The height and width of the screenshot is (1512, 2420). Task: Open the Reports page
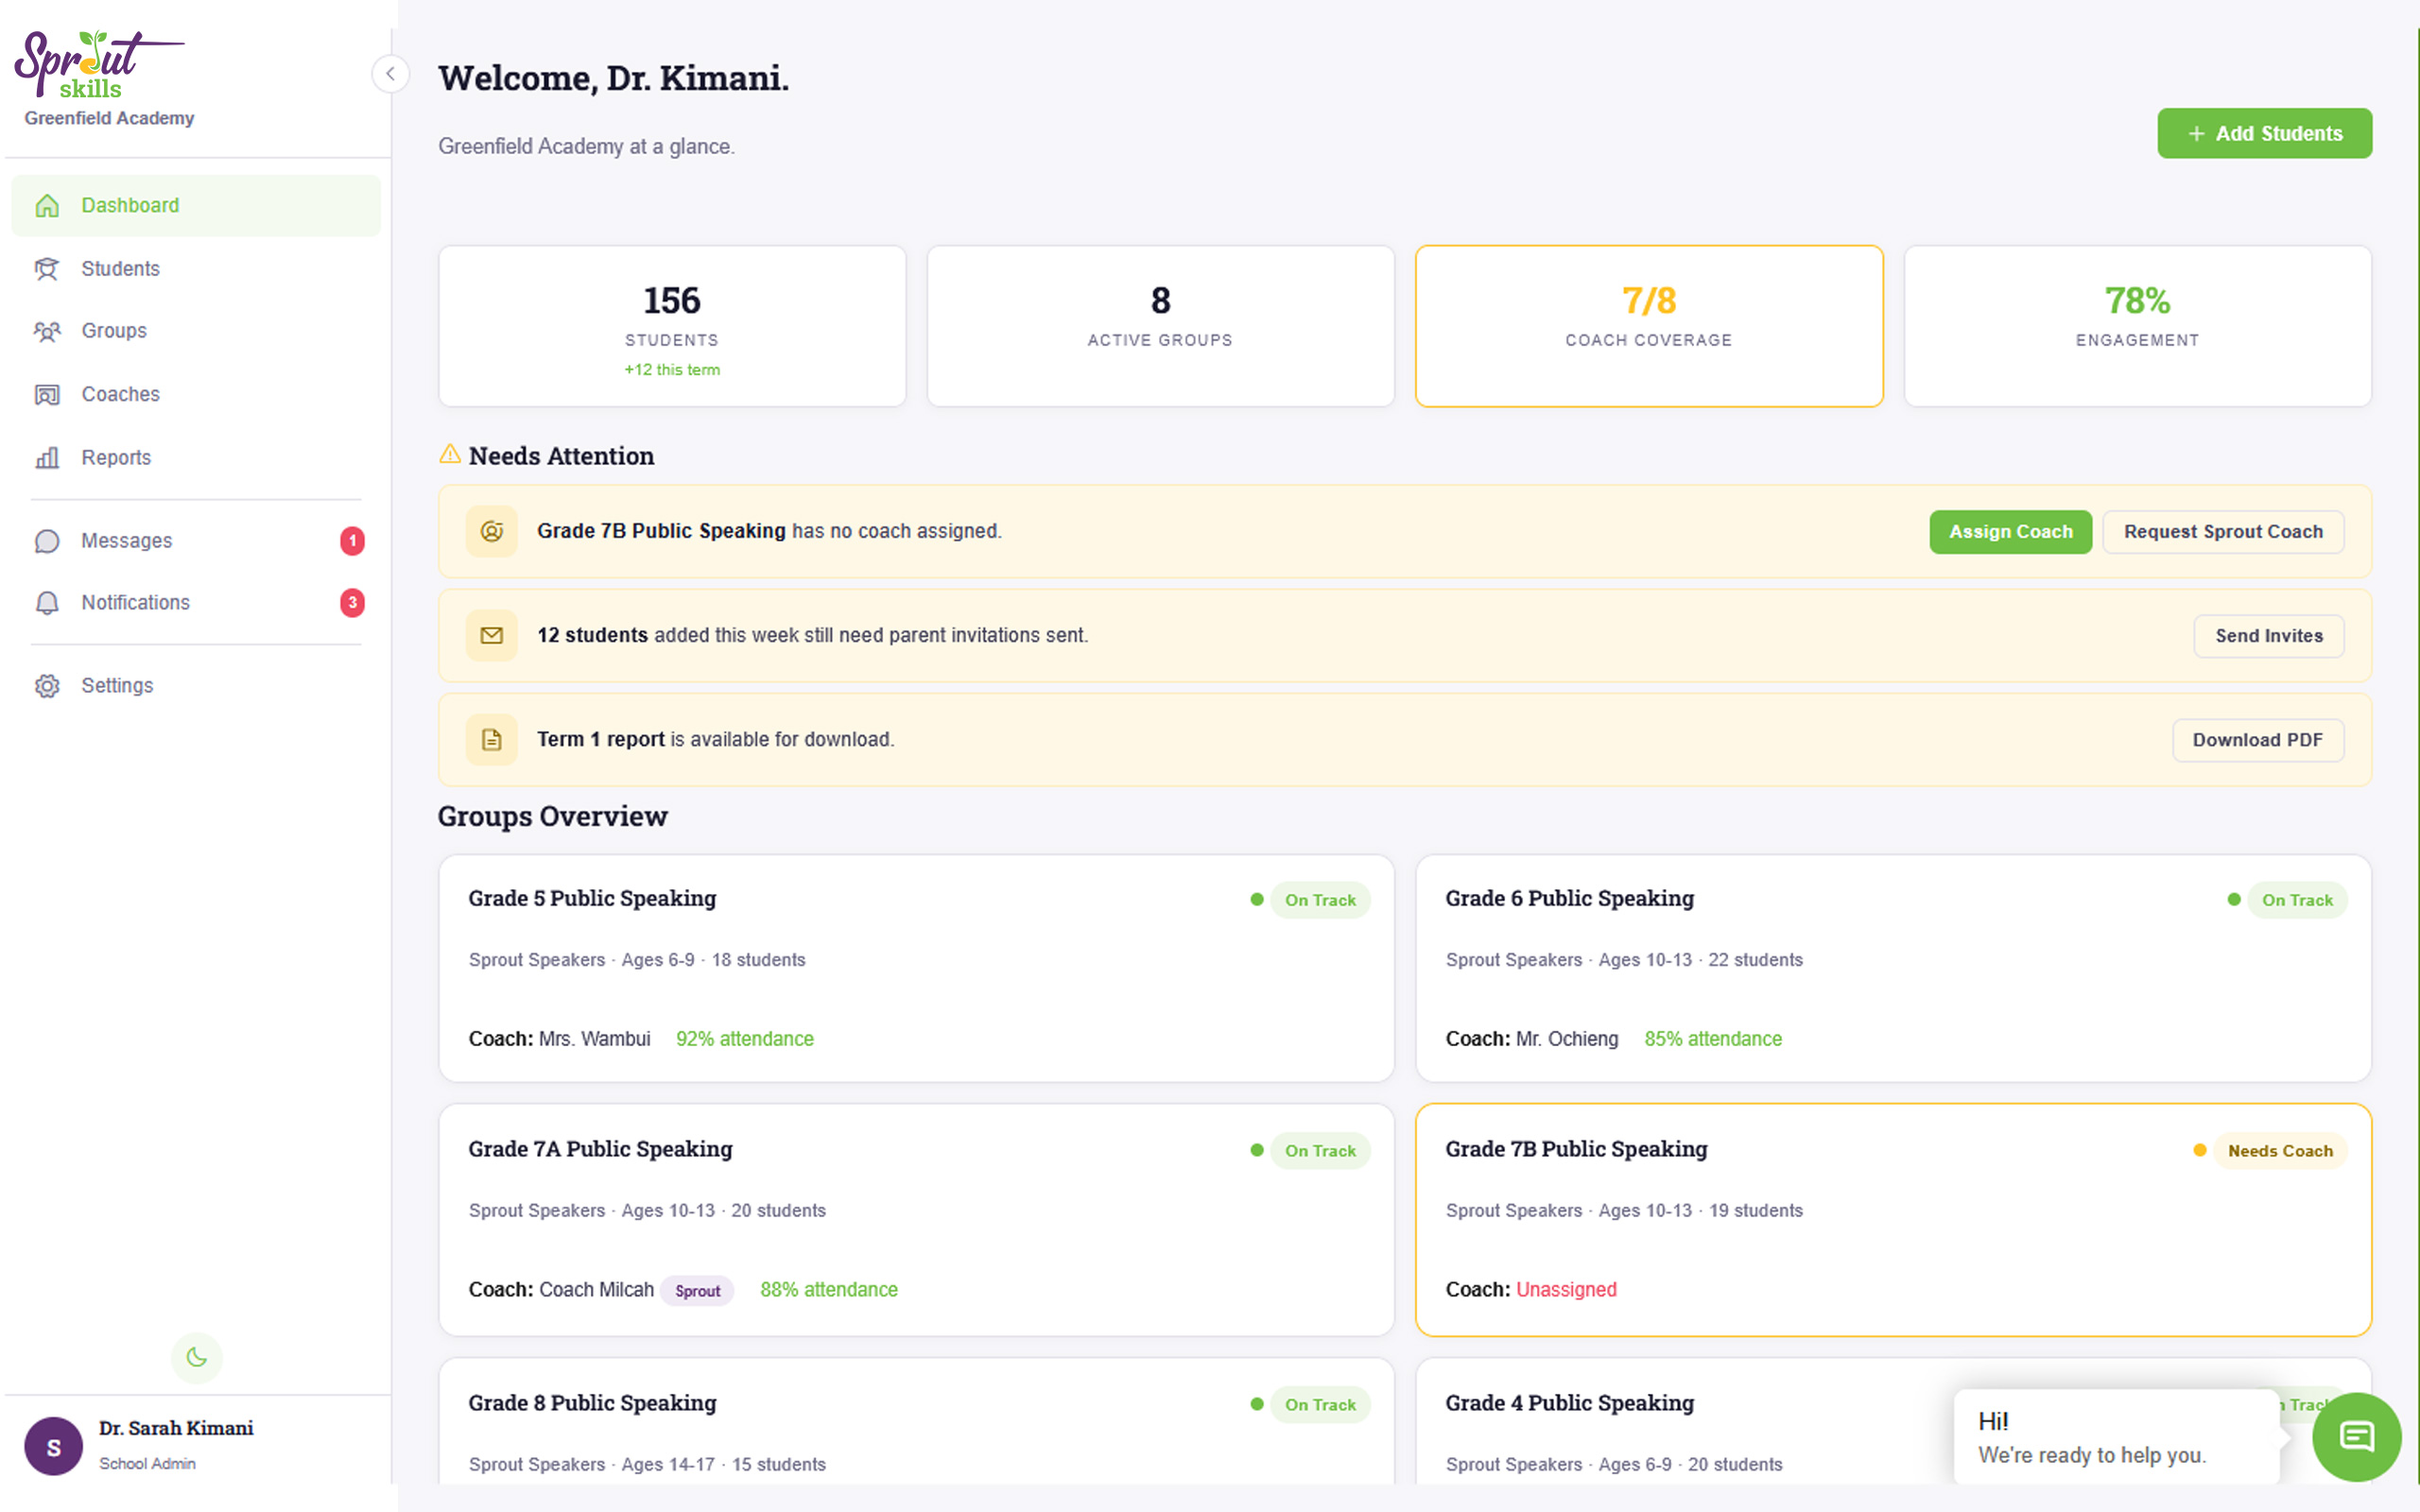pyautogui.click(x=196, y=457)
